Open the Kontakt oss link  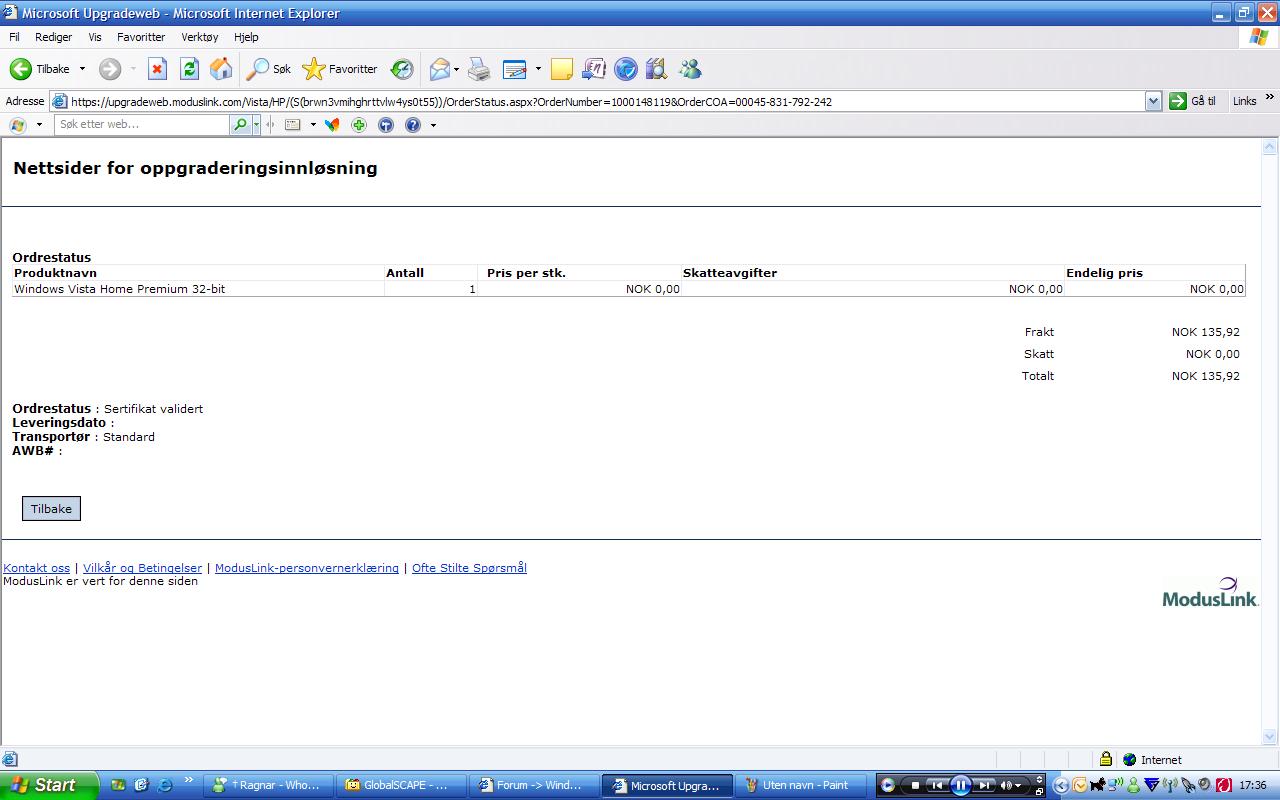(x=37, y=568)
